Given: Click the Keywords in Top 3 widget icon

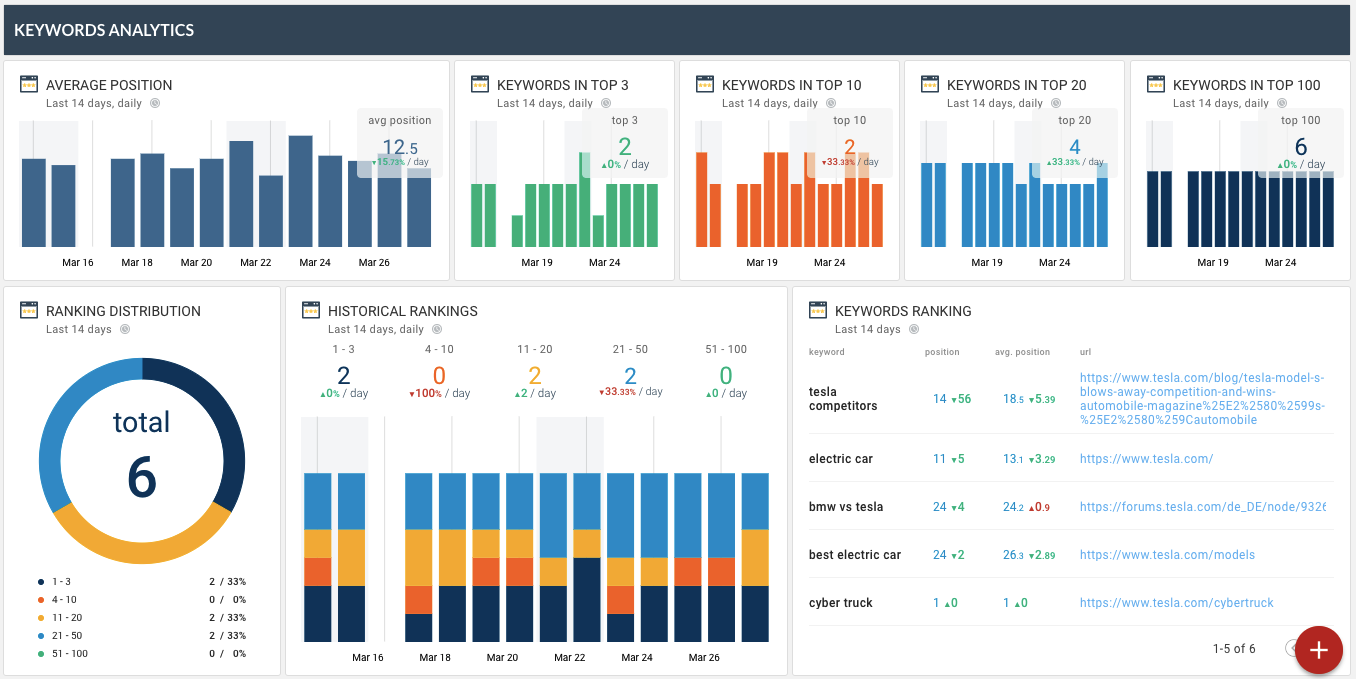Looking at the screenshot, I should pos(480,84).
